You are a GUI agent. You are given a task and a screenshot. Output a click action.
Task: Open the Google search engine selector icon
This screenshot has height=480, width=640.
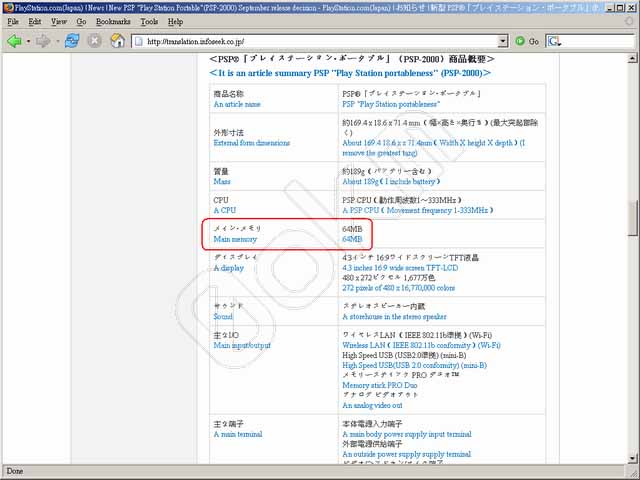point(554,41)
